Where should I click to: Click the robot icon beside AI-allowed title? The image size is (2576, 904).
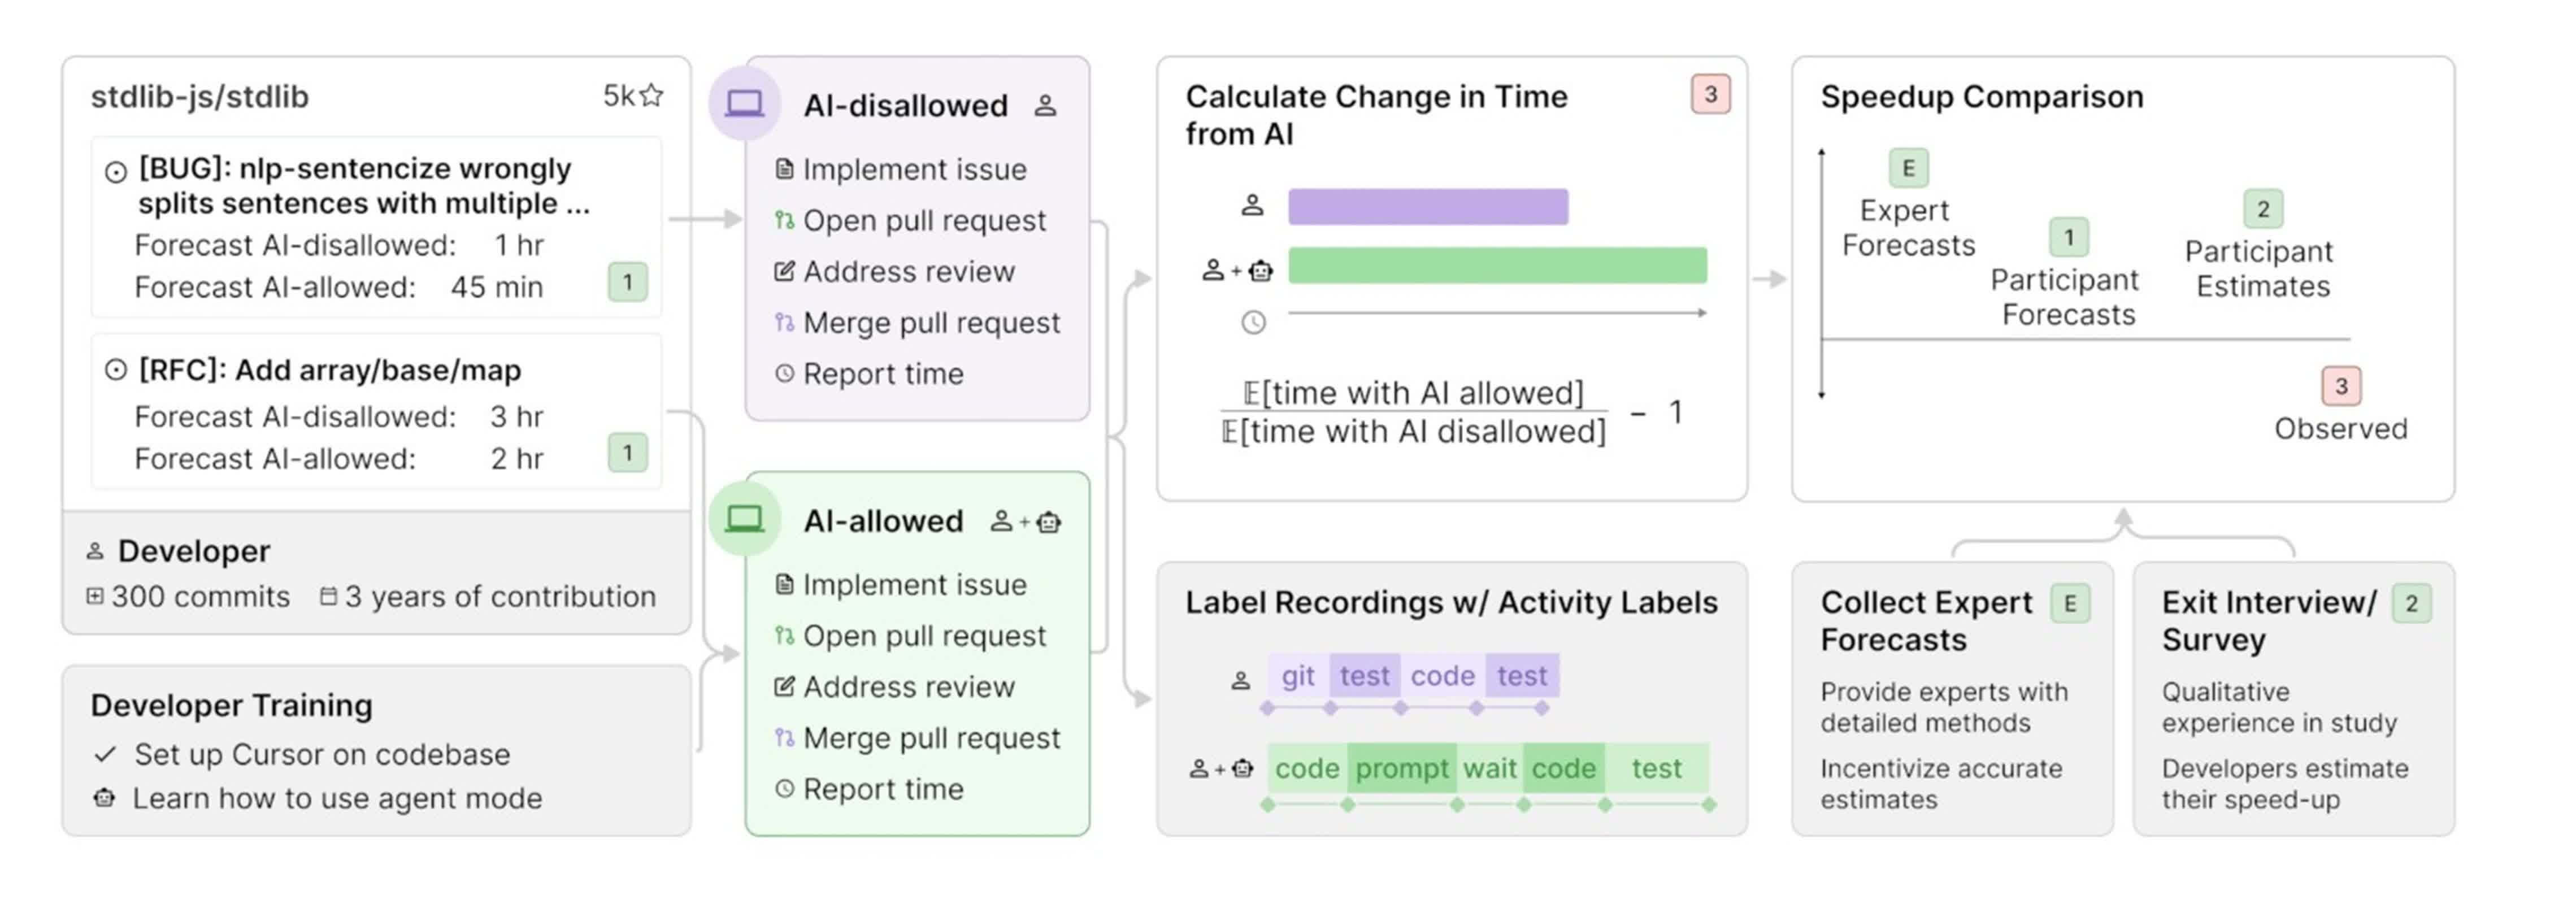1049,522
